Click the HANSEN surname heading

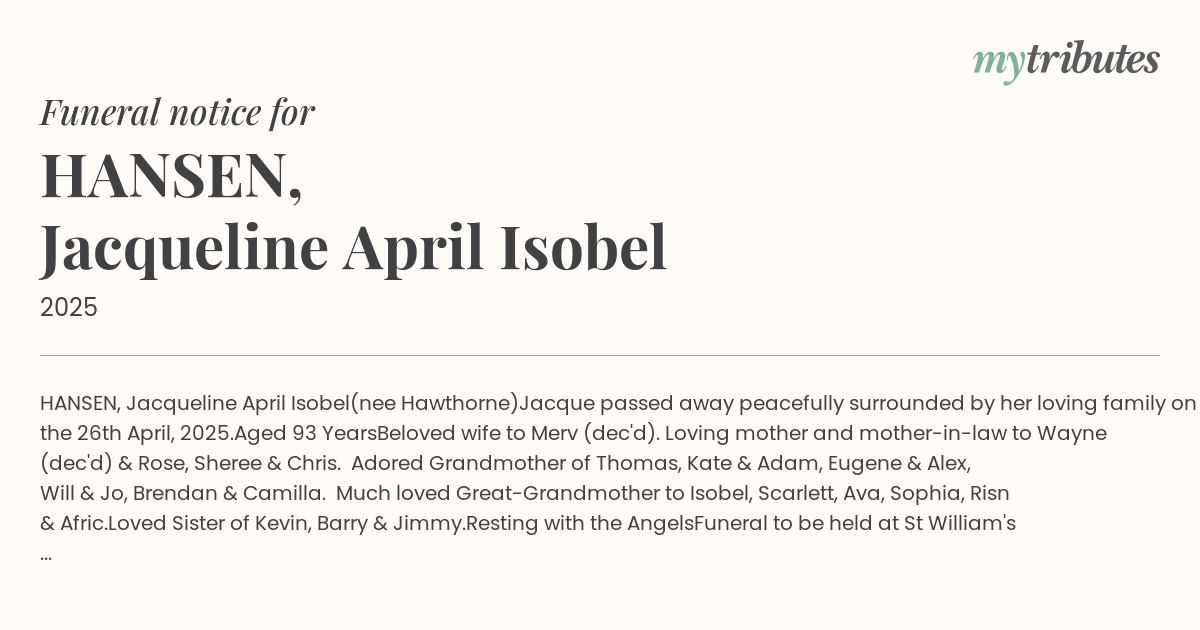pyautogui.click(x=171, y=174)
